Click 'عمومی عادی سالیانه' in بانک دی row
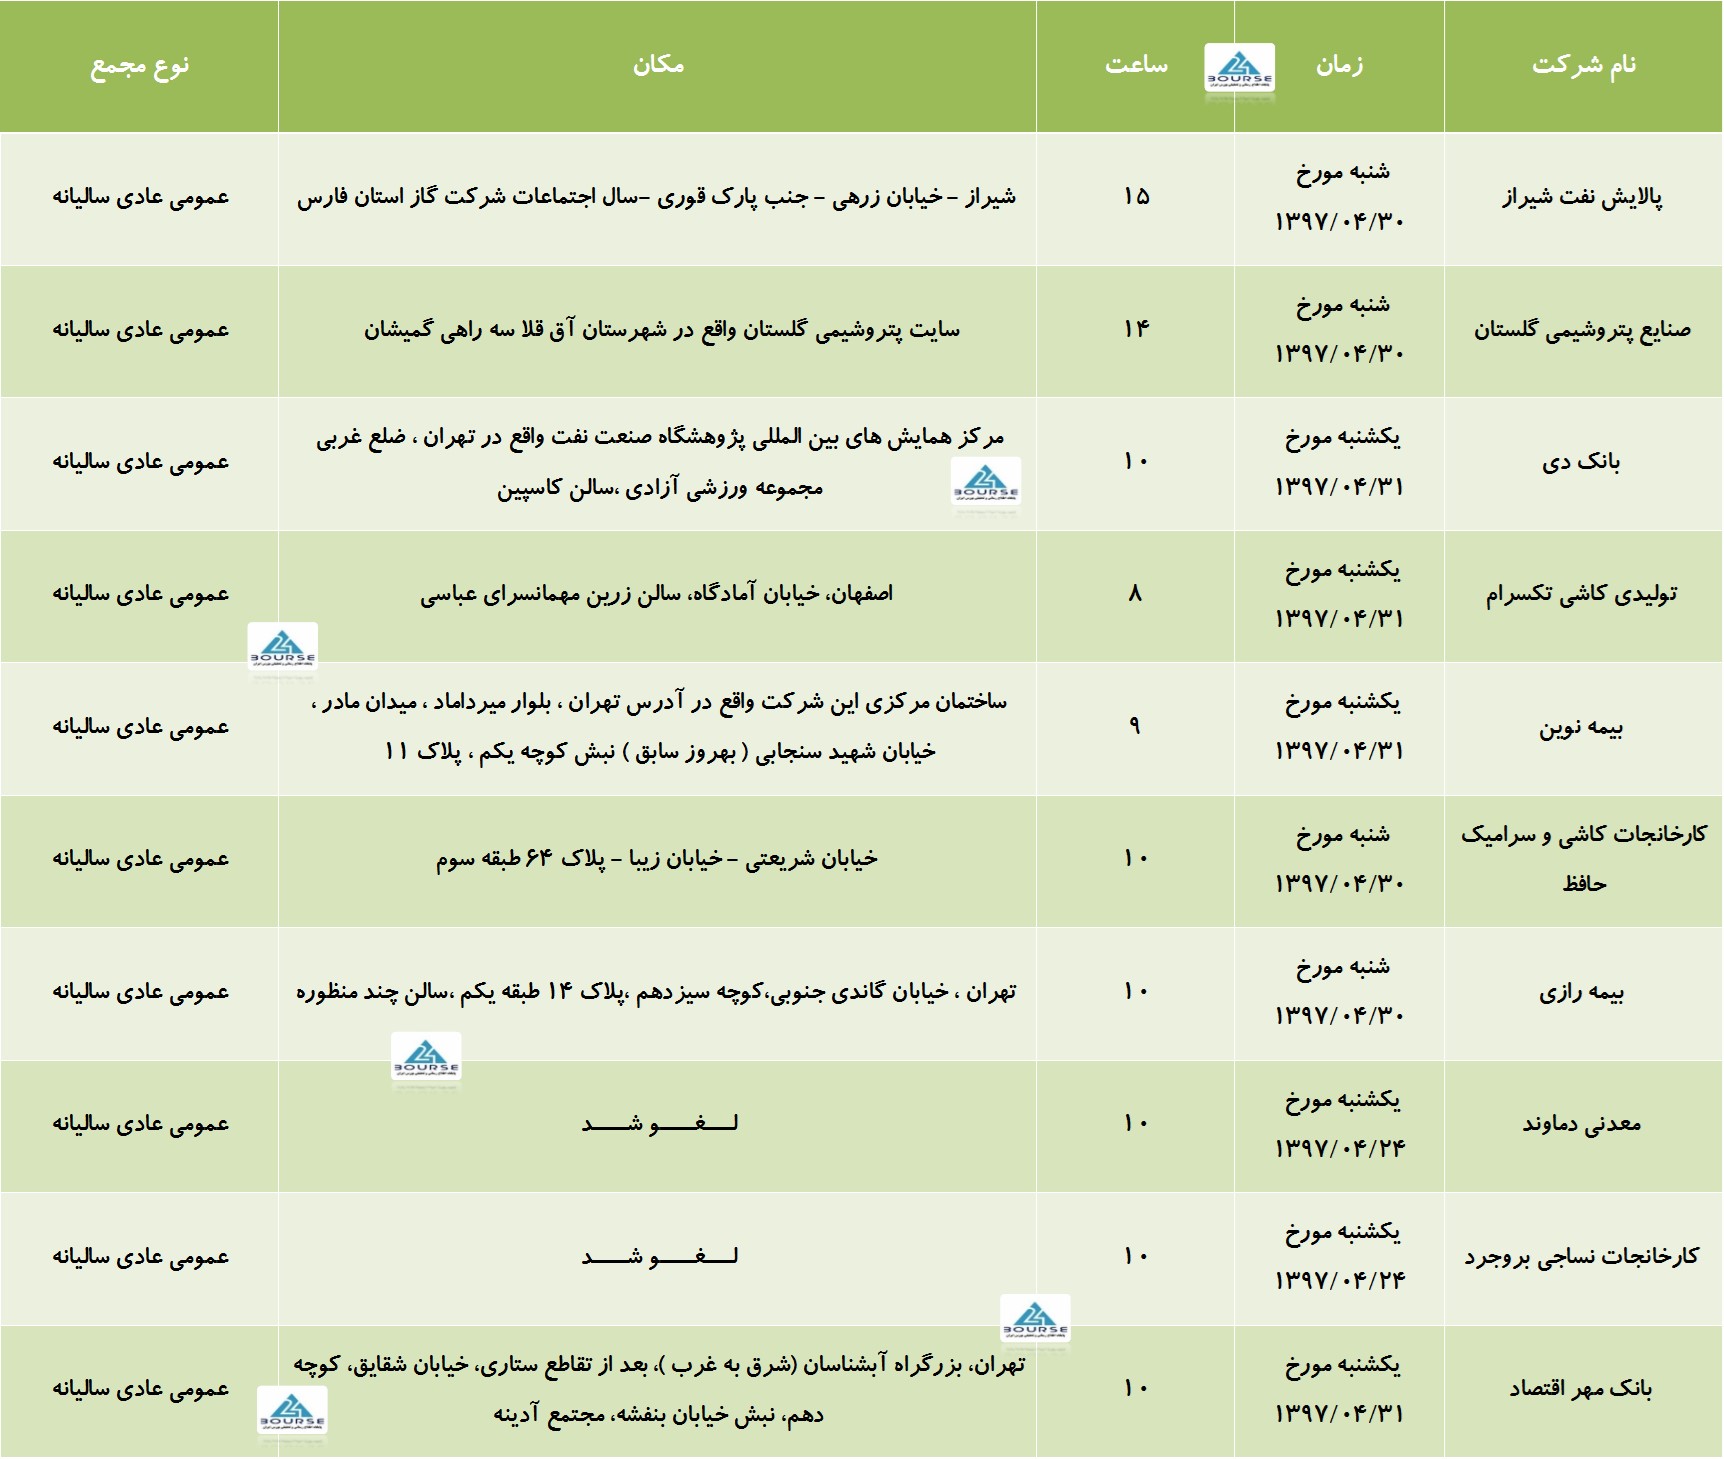 (x=140, y=462)
